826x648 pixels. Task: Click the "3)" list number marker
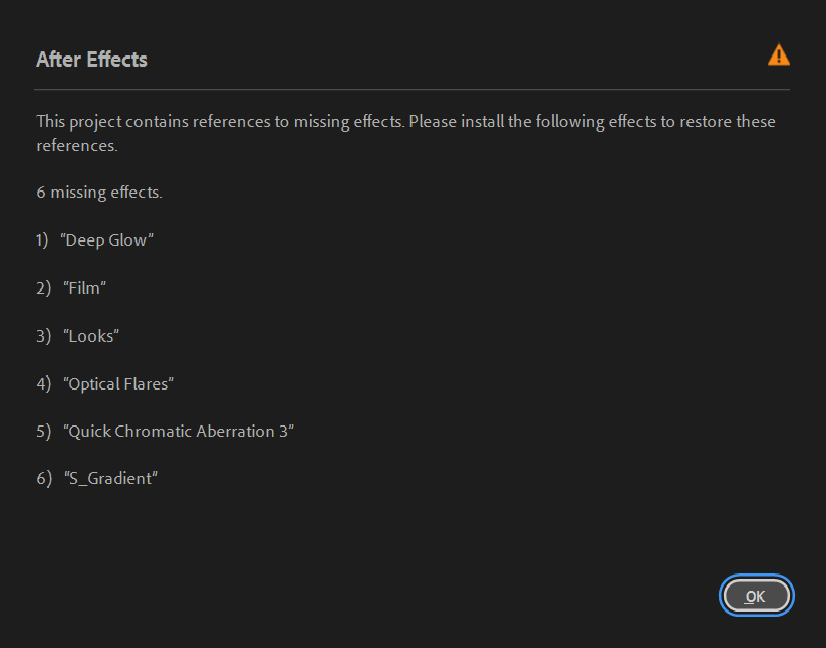click(43, 336)
